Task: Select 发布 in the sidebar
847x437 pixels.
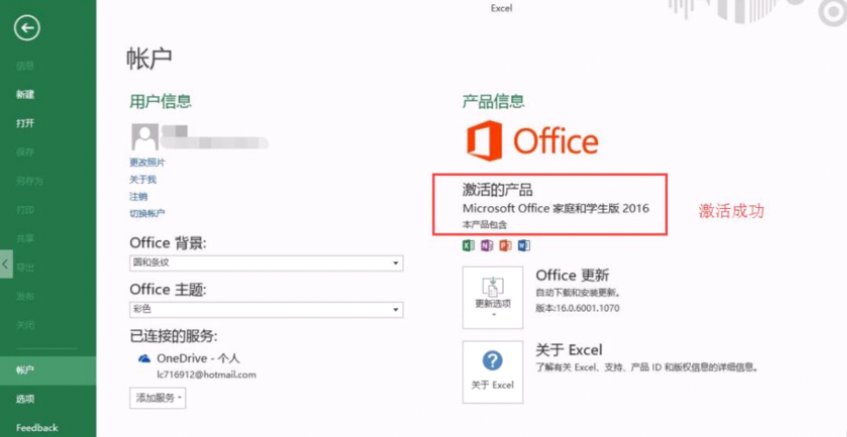Action: click(25, 296)
